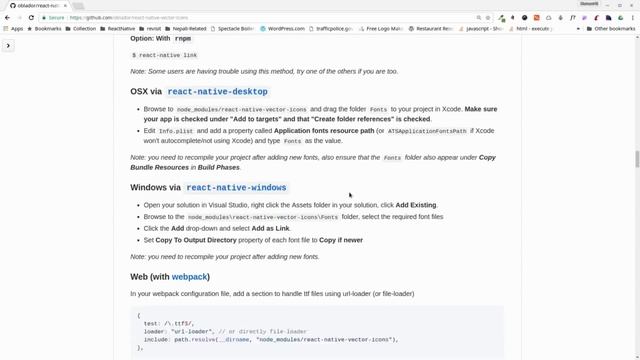Open the WordPress.com bookmark
Screen dimensions: 640x360
pos(282,29)
